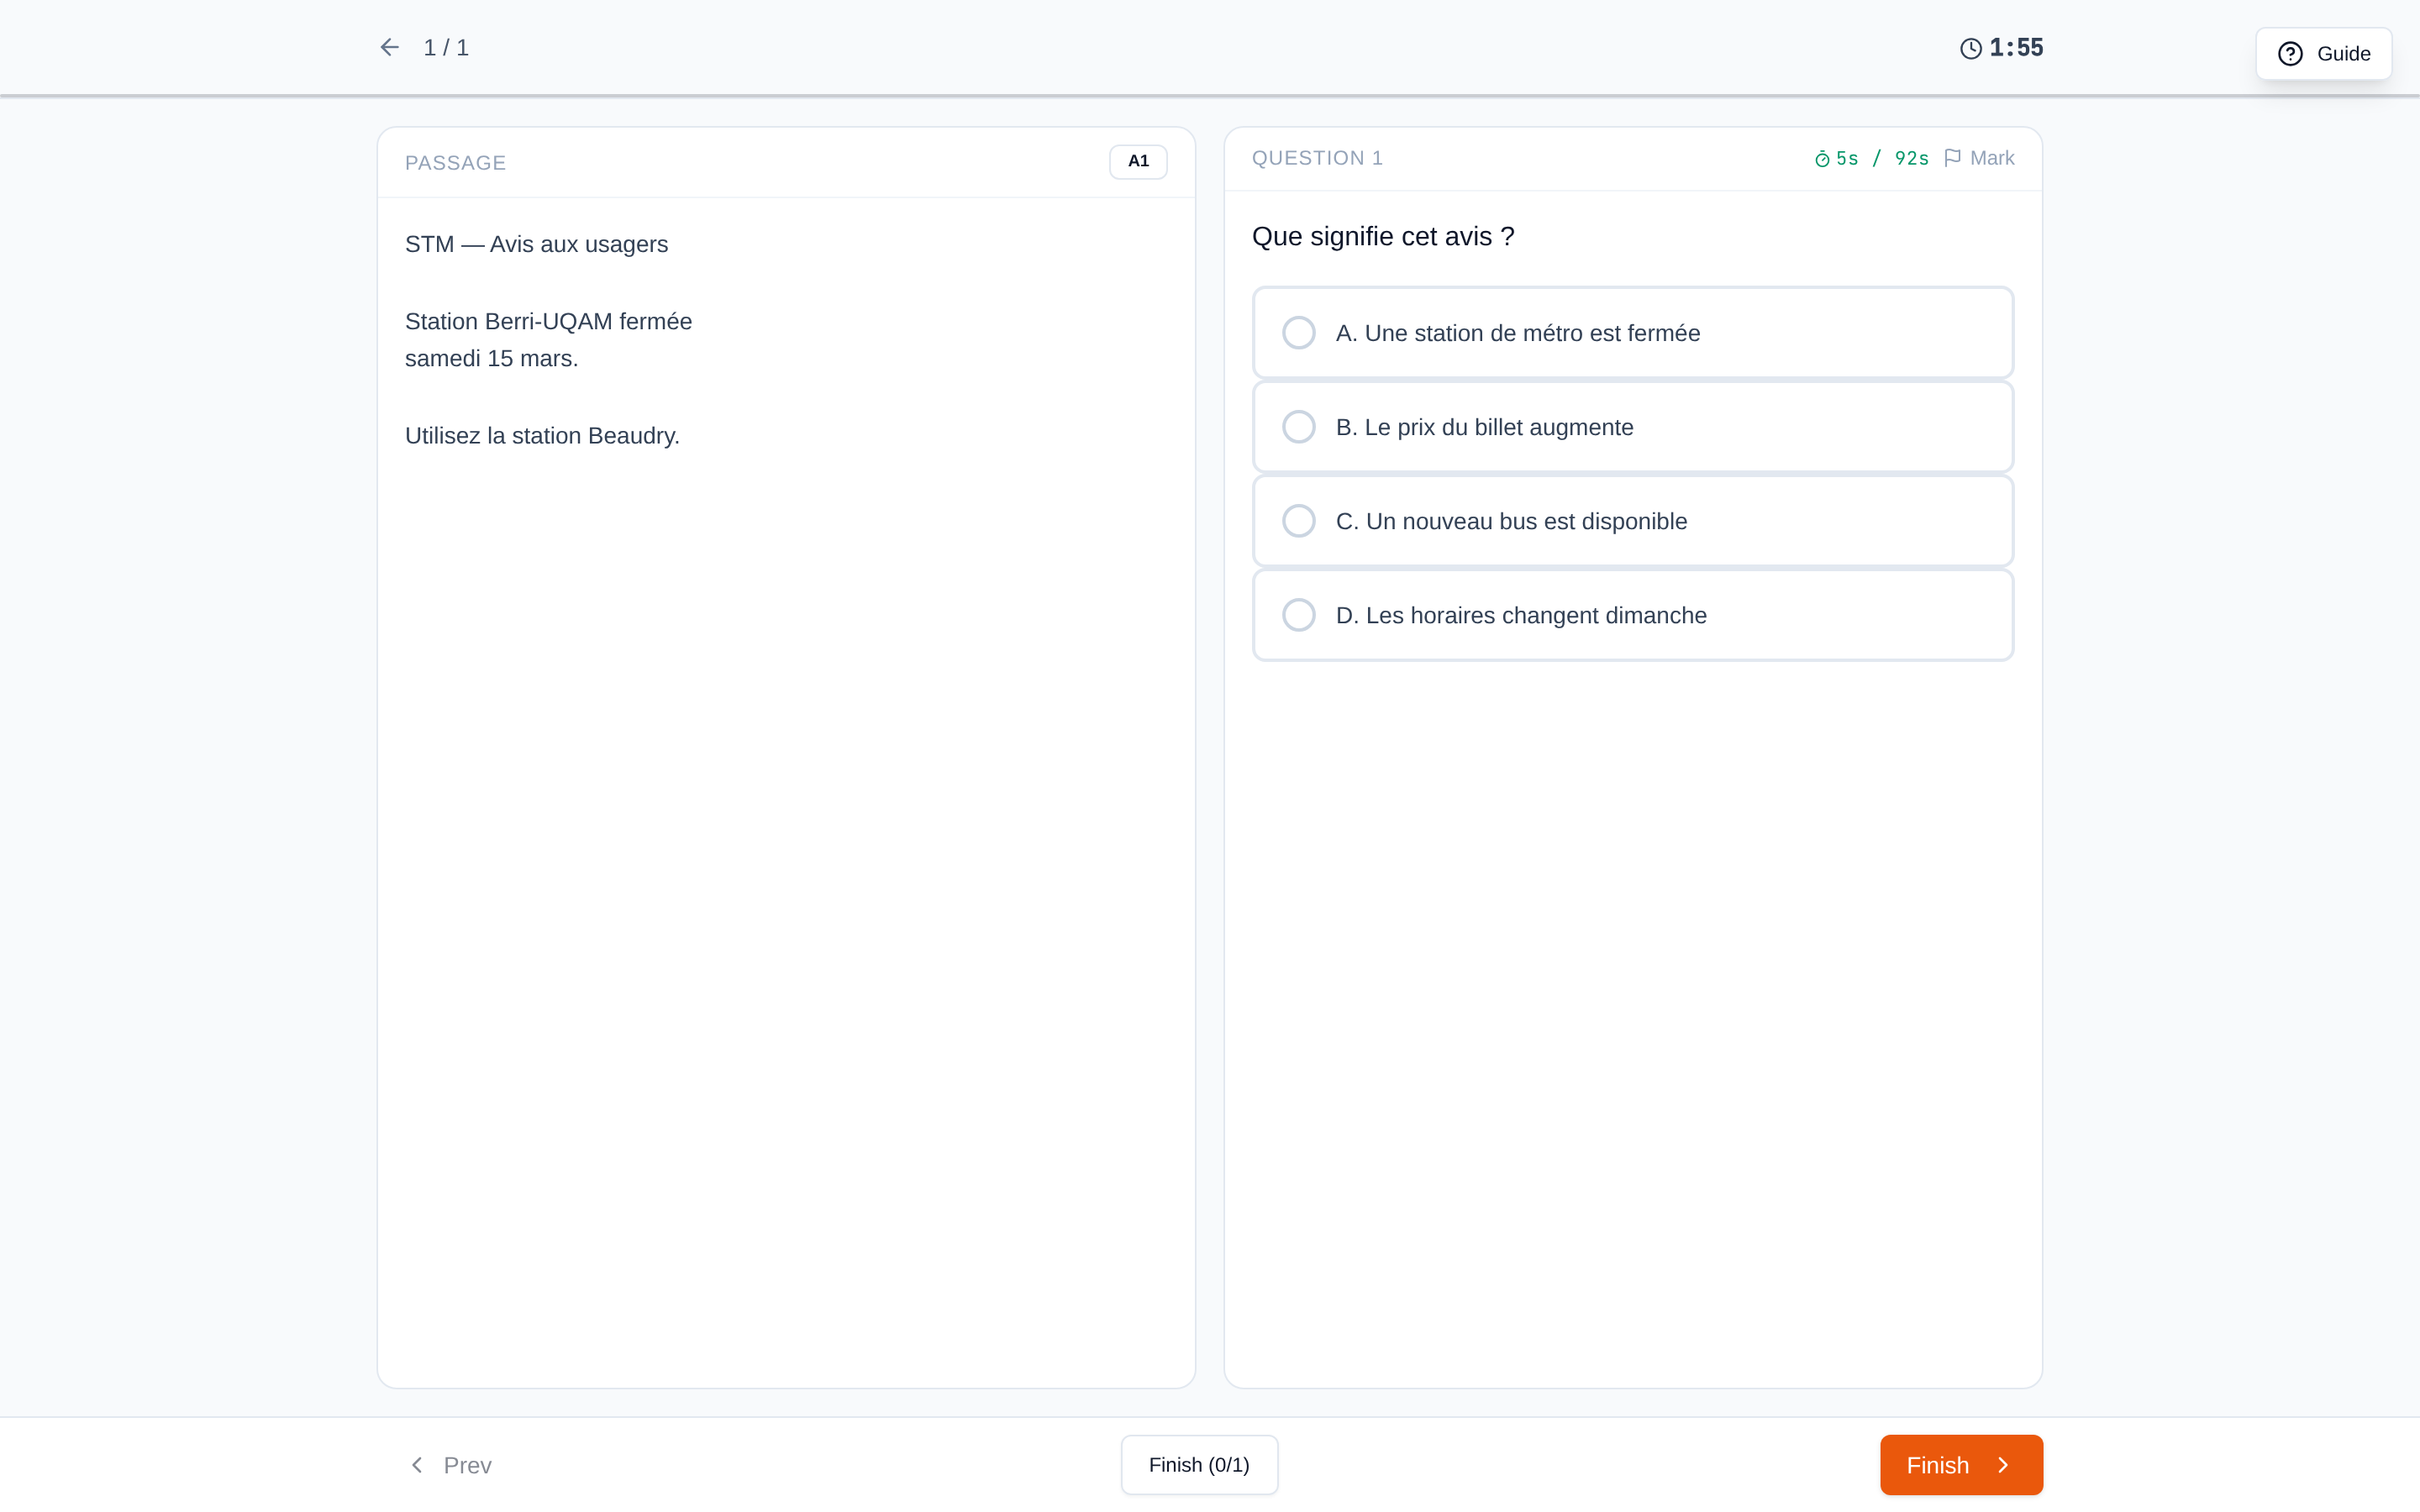Click the Prev button
Viewport: 2420px width, 1512px height.
coord(451,1465)
